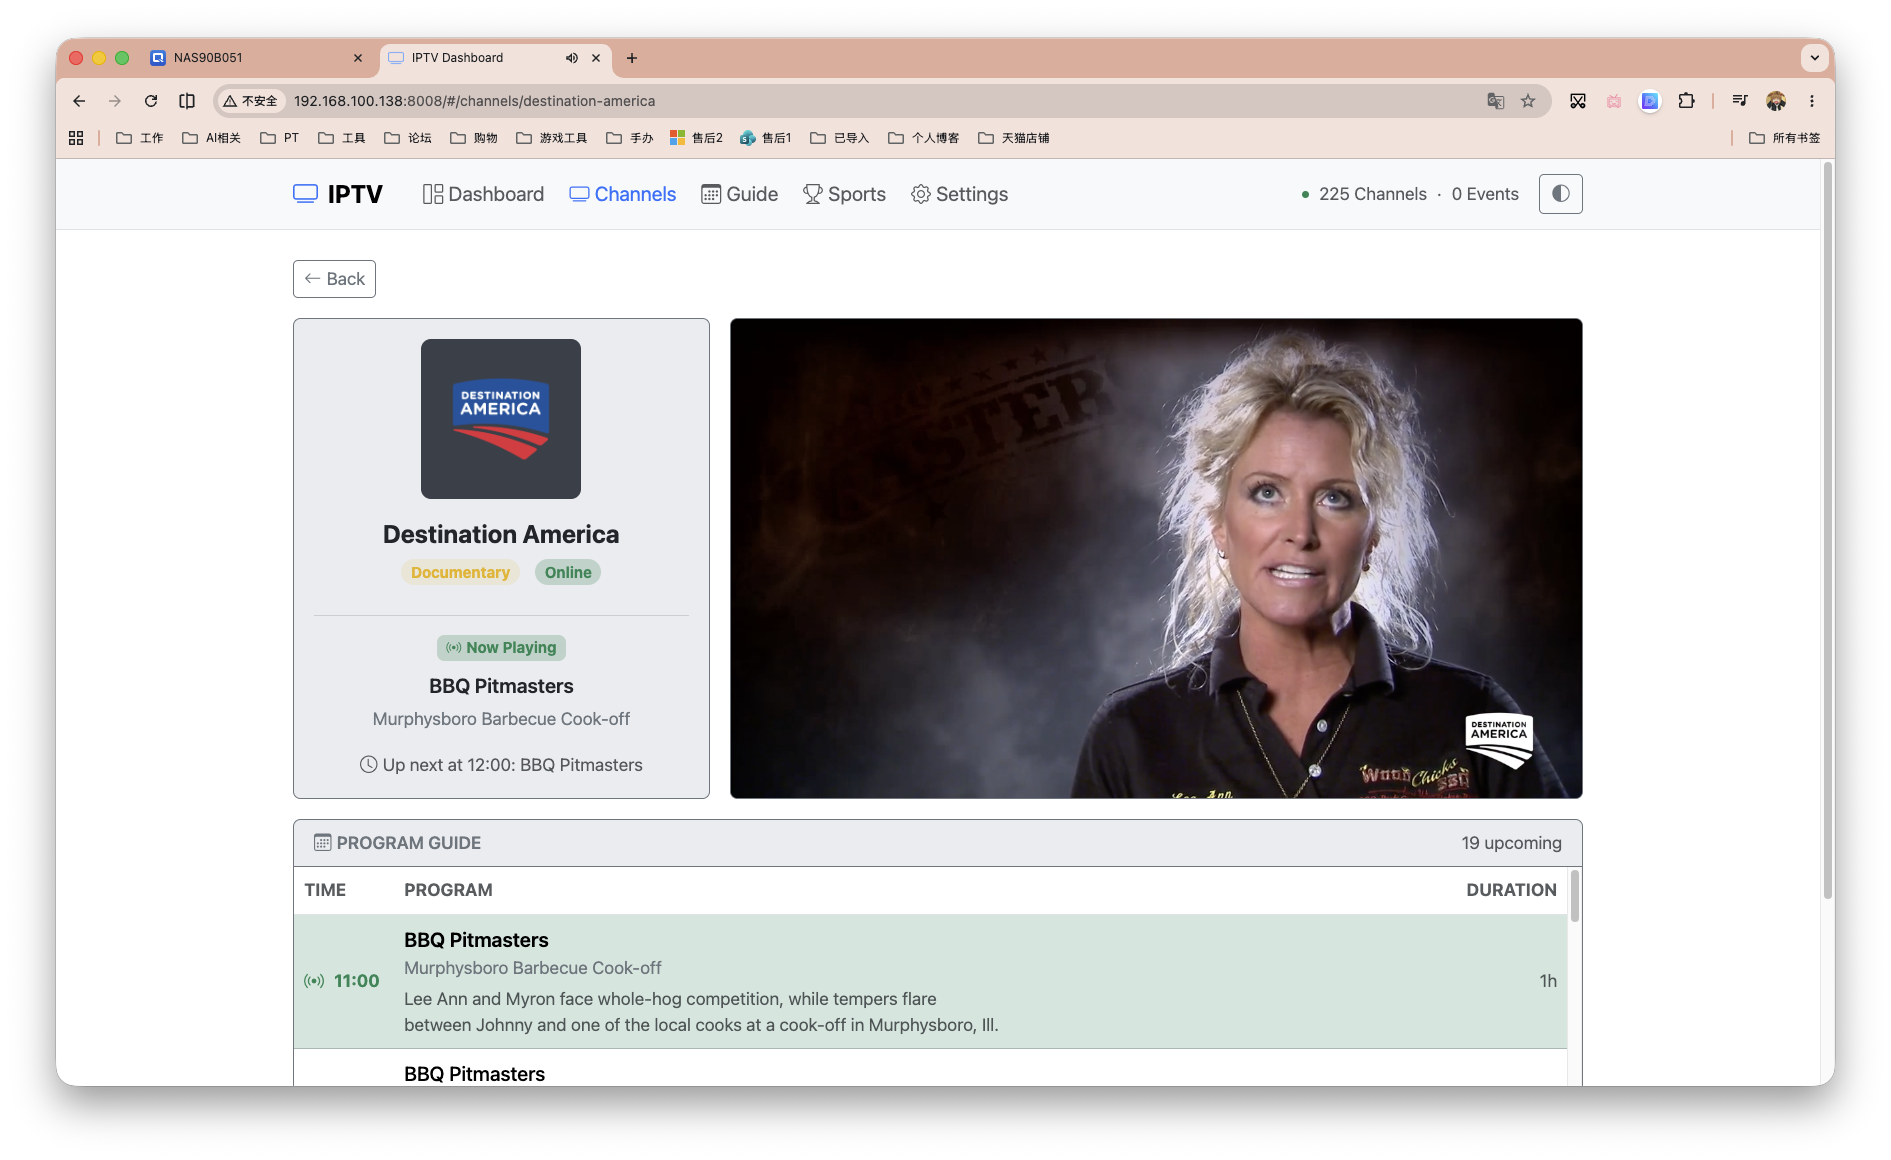Open the 论坛 bookmarks folder

[408, 138]
